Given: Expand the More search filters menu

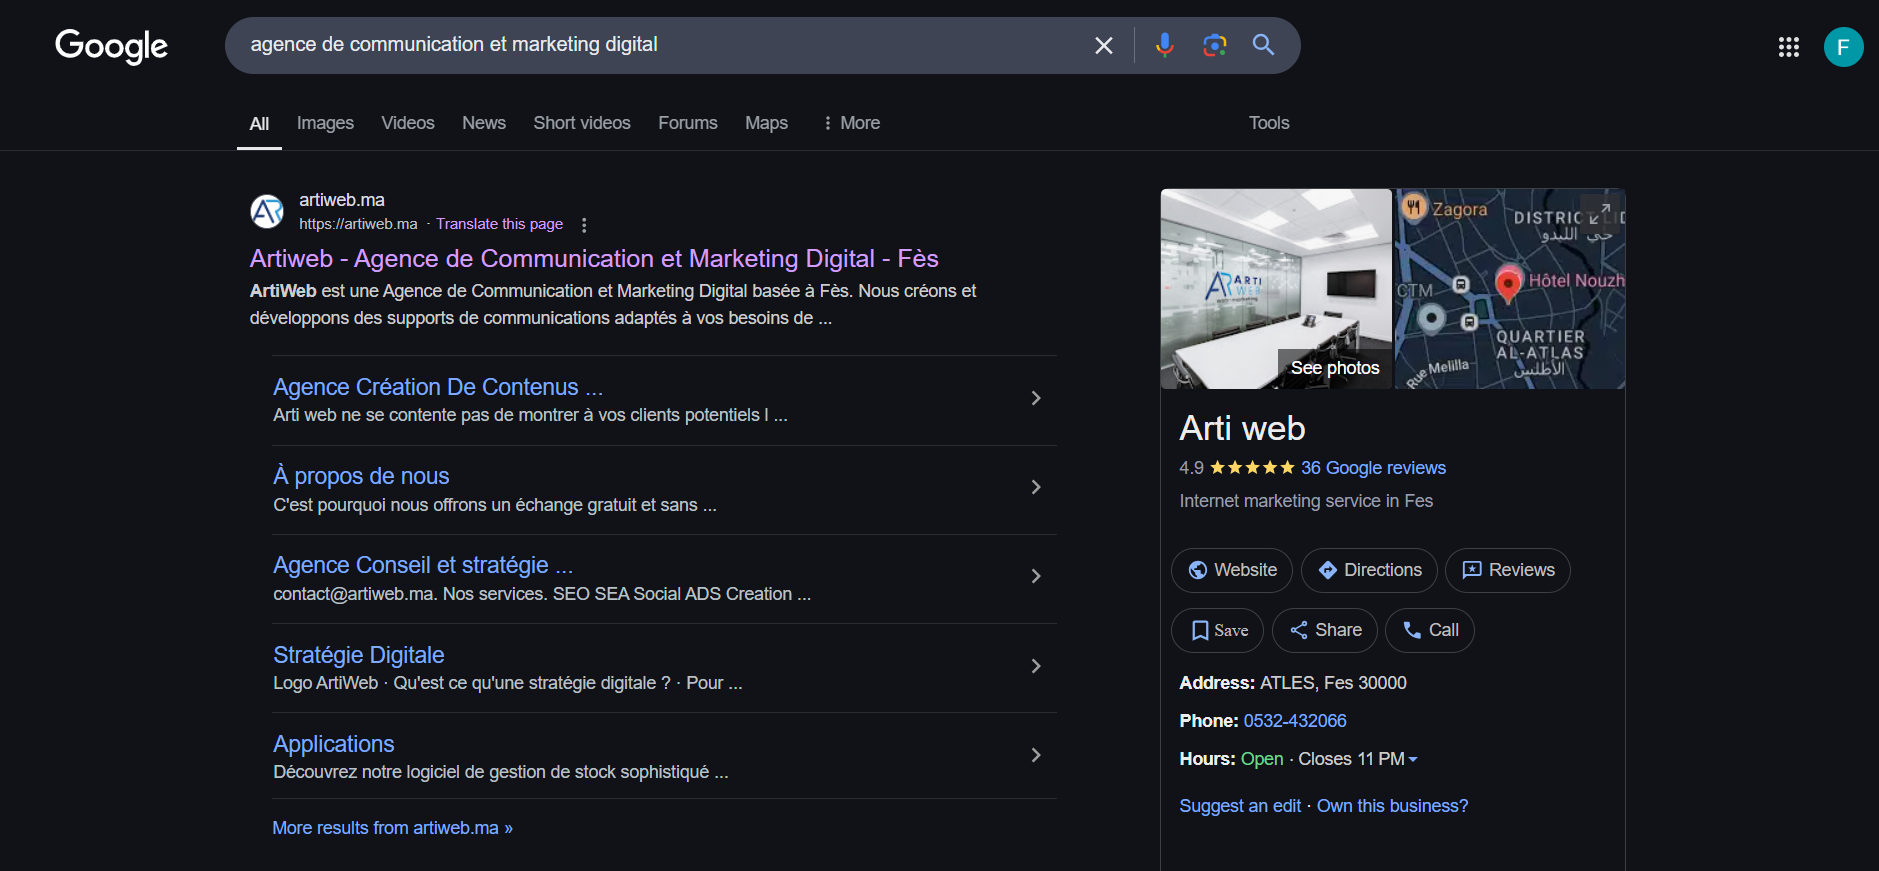Looking at the screenshot, I should coord(851,123).
